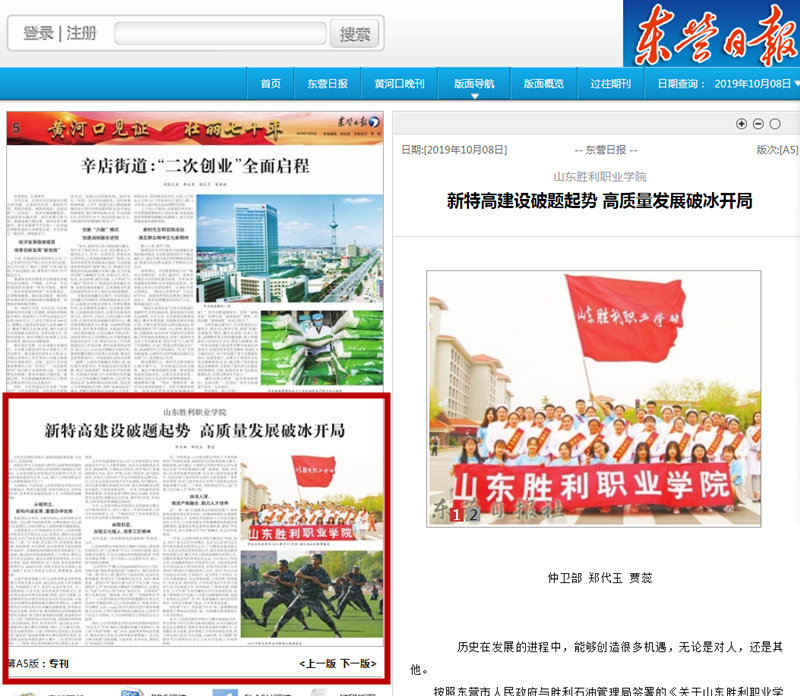This screenshot has width=800, height=696.
Task: Click the author line 仲卫部 郑代玉 贾蕊
Action: click(599, 578)
